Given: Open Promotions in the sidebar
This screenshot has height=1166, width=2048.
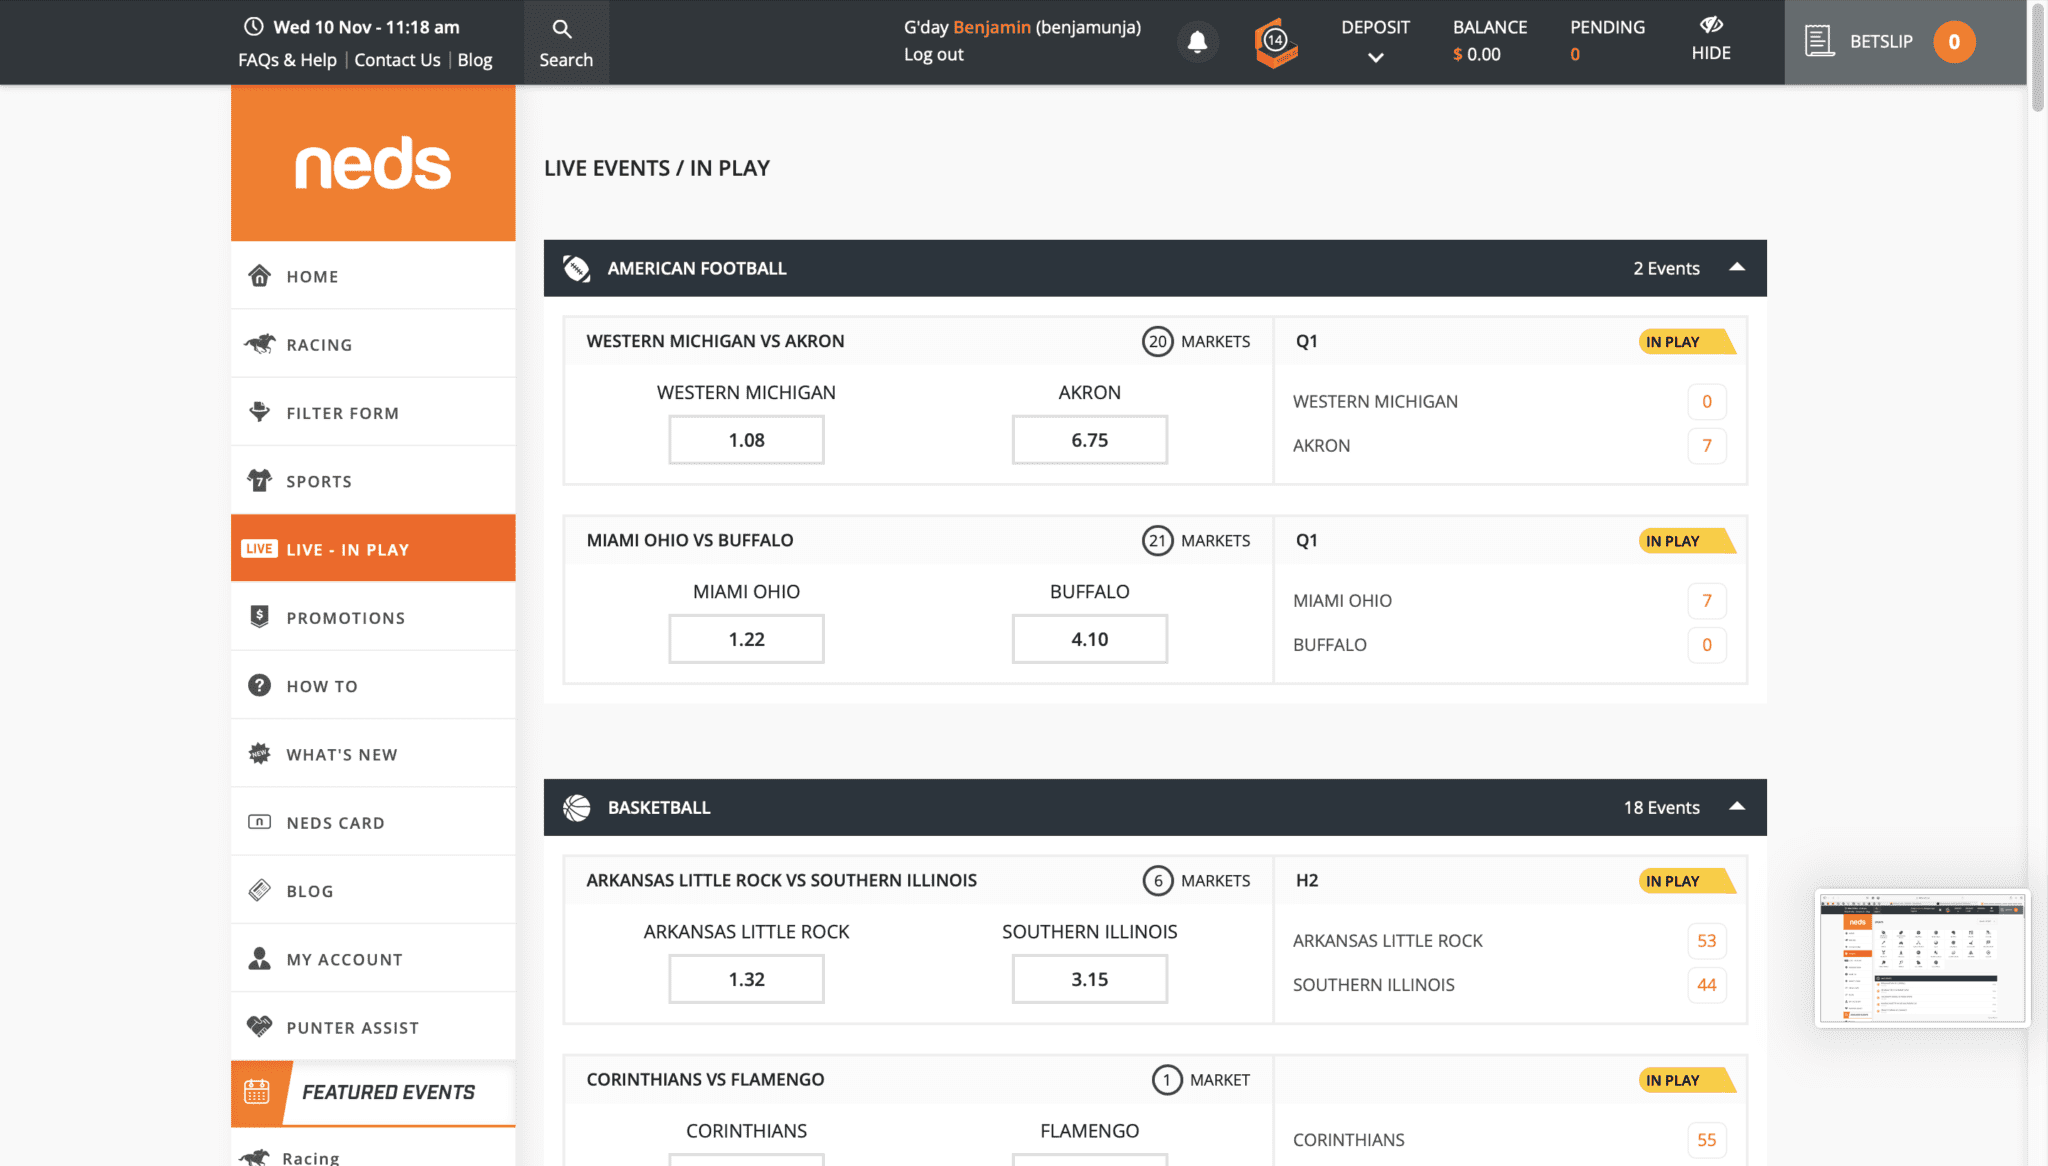Looking at the screenshot, I should click(373, 618).
